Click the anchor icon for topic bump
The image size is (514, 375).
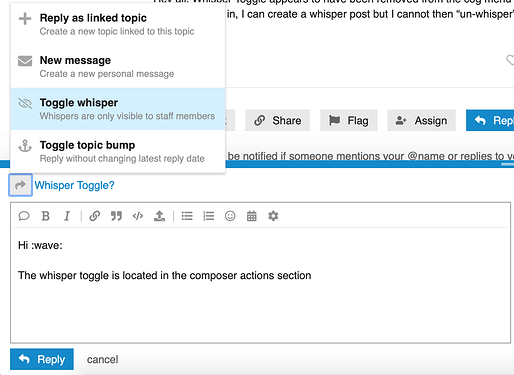click(x=25, y=146)
